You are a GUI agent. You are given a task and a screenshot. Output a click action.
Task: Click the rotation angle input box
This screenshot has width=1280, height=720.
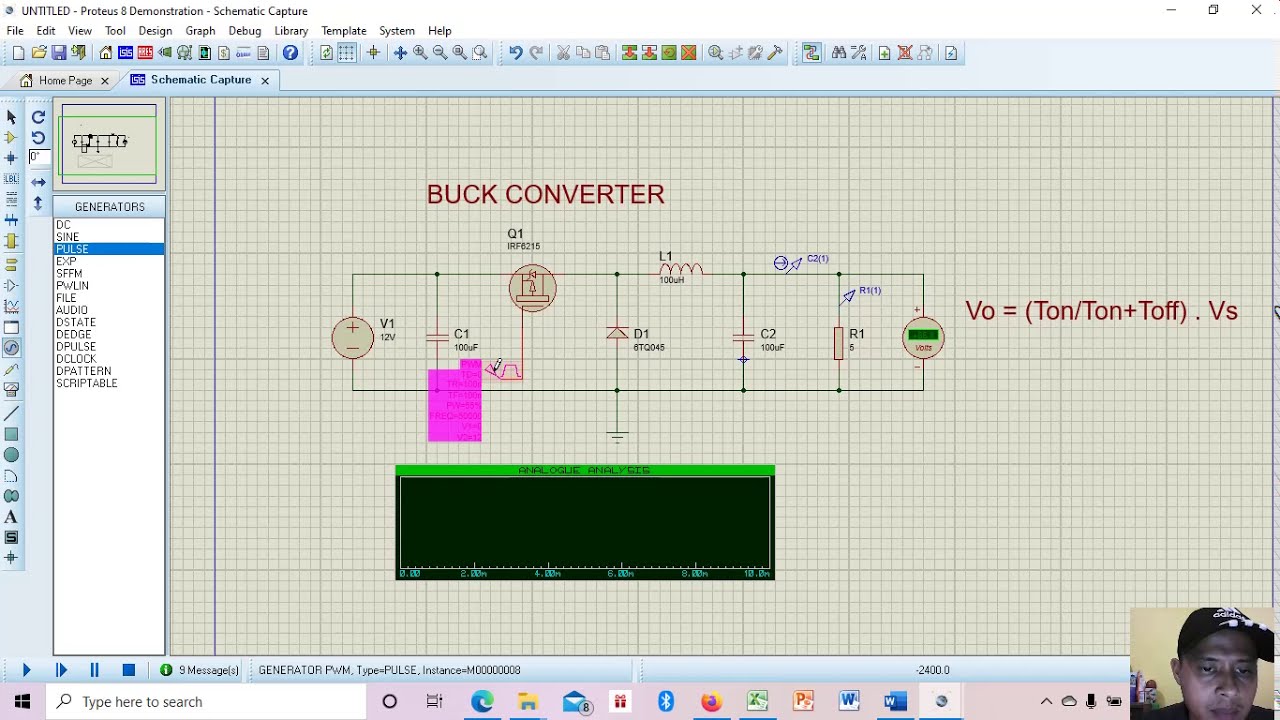[38, 157]
